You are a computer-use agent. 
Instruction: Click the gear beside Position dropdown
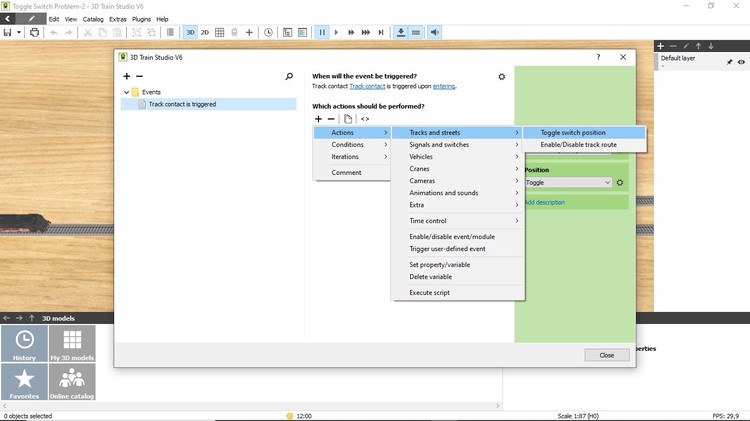coord(620,182)
